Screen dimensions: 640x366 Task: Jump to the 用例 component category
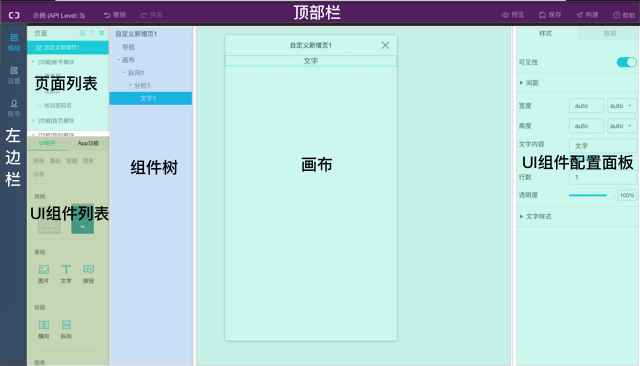pos(39,161)
